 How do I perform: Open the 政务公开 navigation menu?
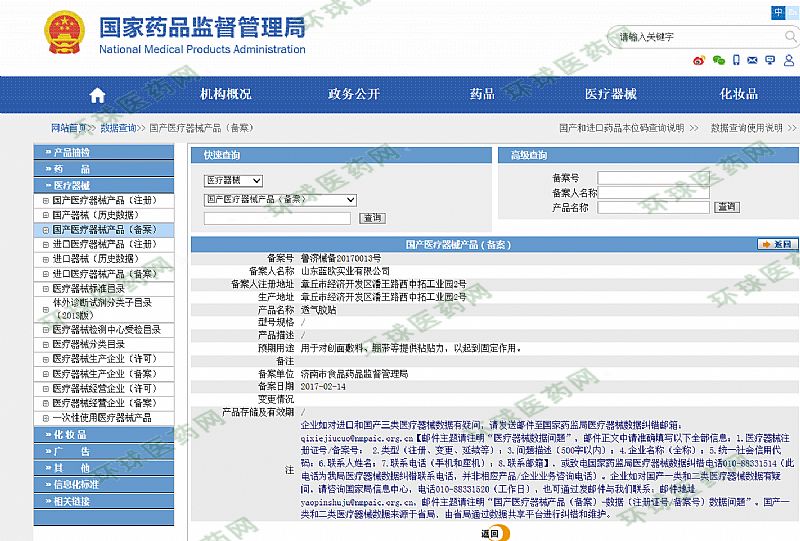[354, 95]
